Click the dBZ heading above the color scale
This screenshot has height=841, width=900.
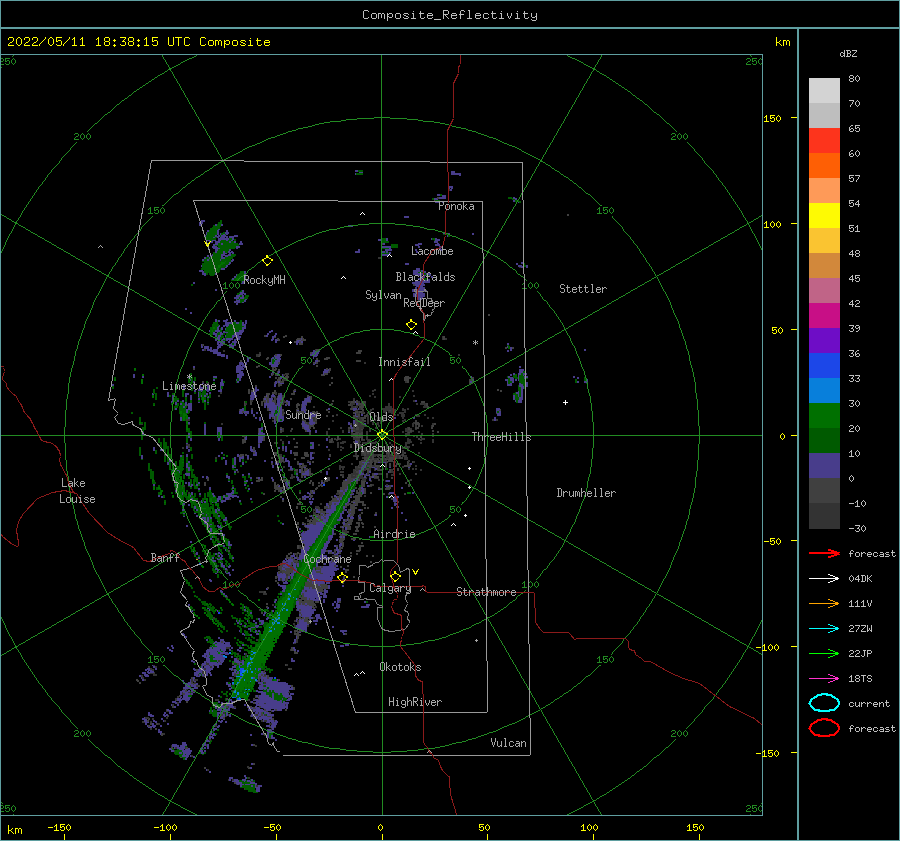pos(848,53)
